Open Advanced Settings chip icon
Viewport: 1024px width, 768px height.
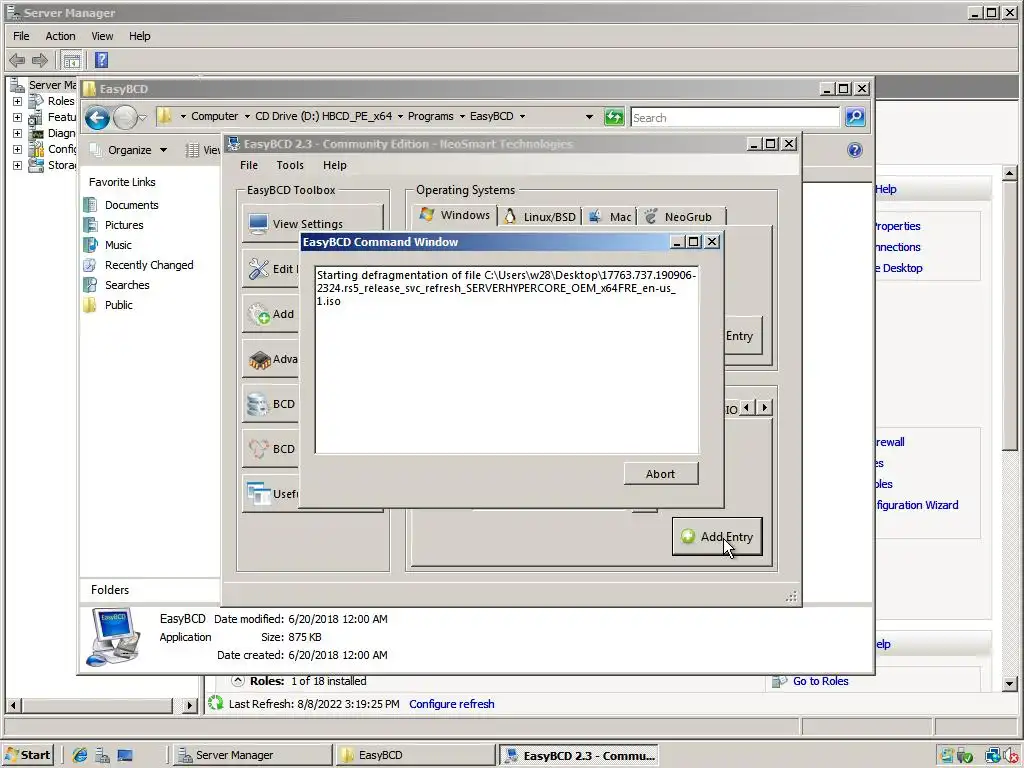(259, 359)
